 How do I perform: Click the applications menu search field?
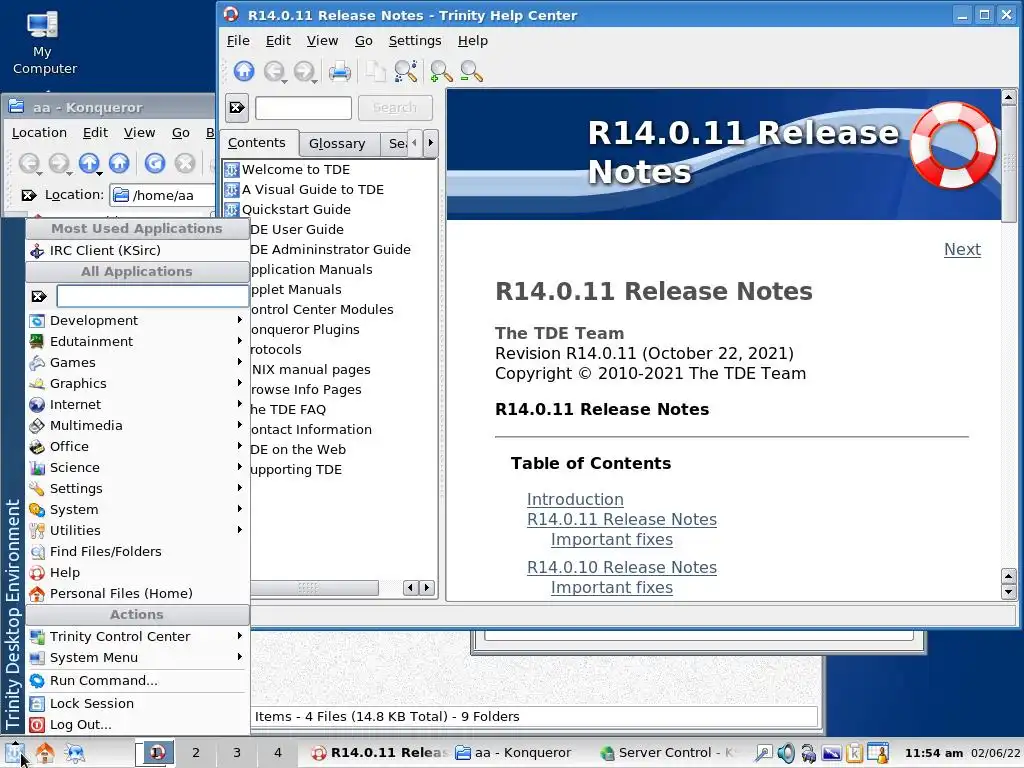[x=152, y=296]
